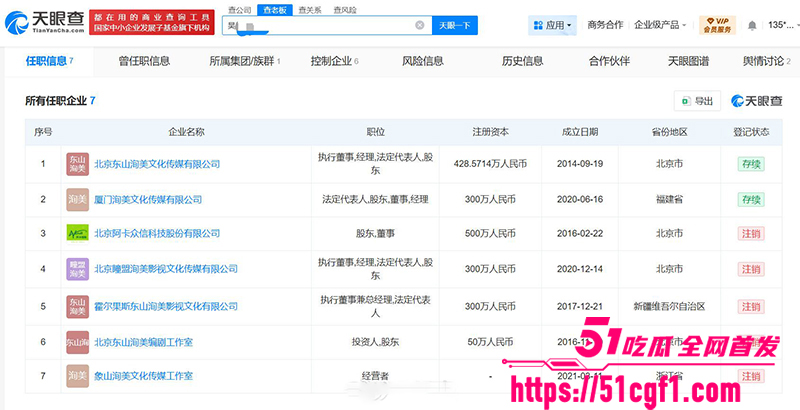This screenshot has height=410, width=800.
Task: Open 北京东山洵美文化传媒有限公司 link
Action: (157, 164)
